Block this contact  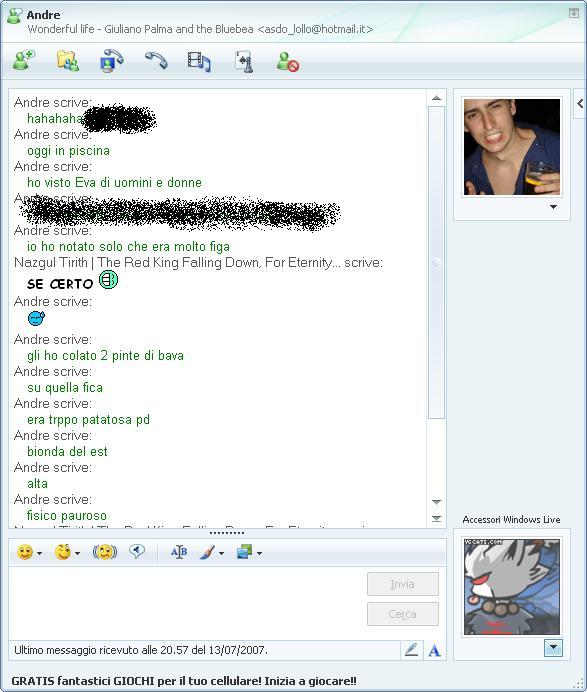click(288, 62)
